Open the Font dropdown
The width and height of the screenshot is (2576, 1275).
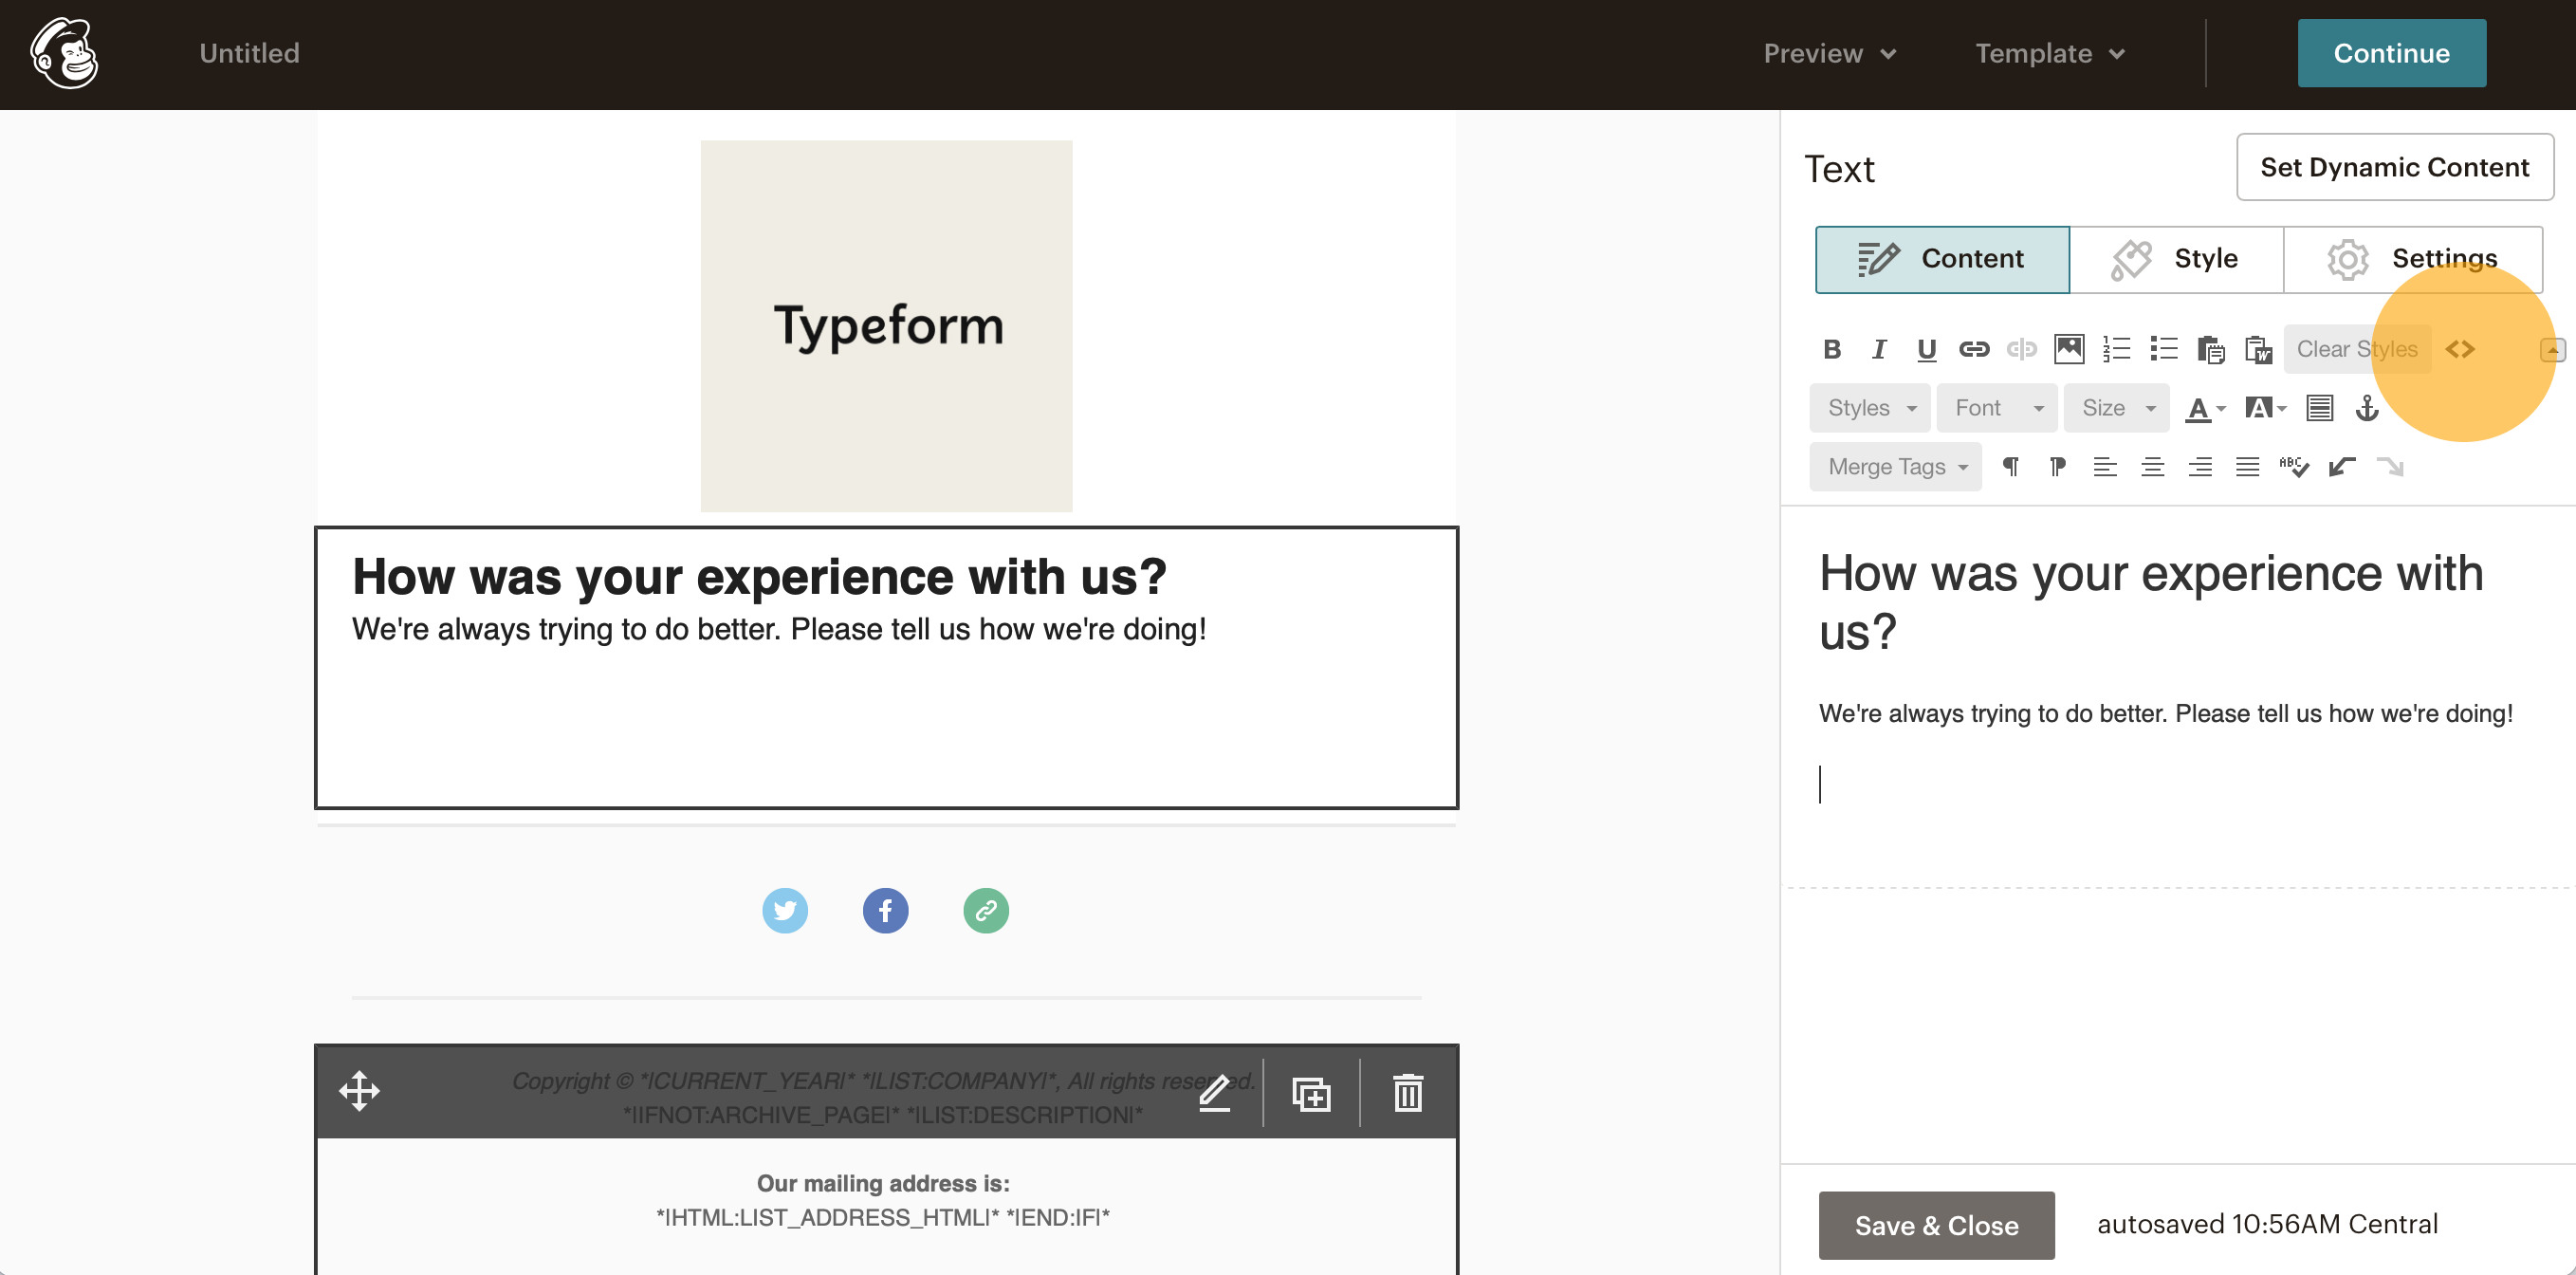point(1997,408)
